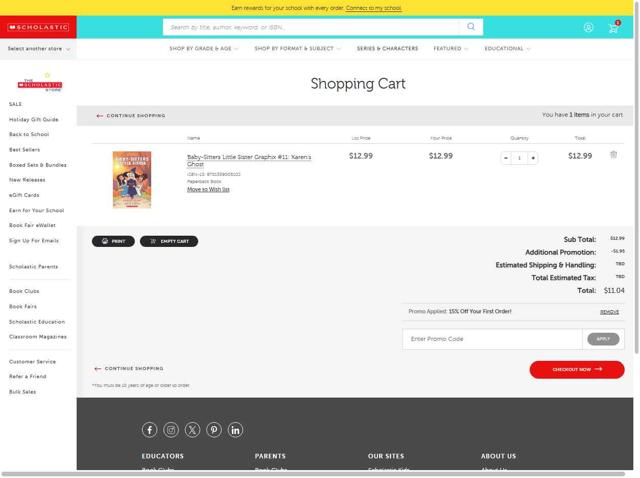640x478 pixels.
Task: Expand the Select another store dropdown
Action: click(38, 49)
